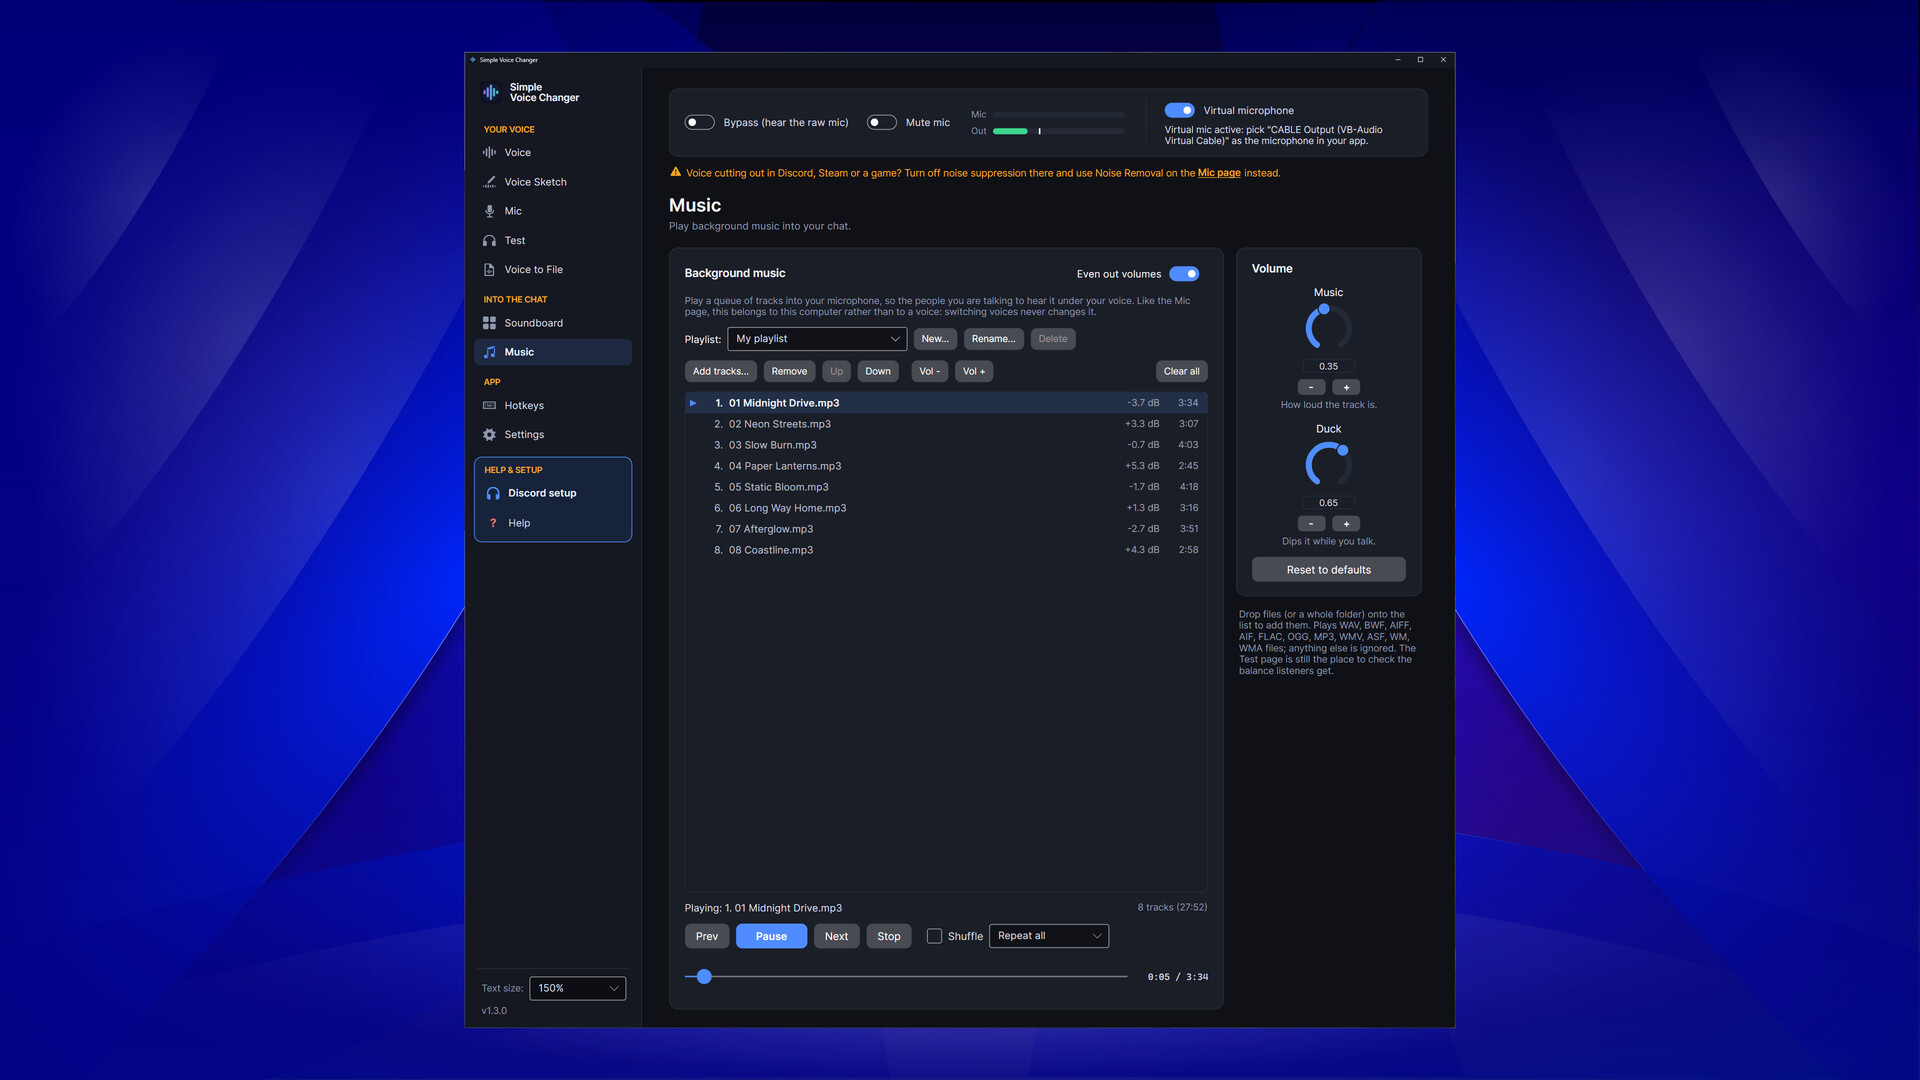1920x1080 pixels.
Task: Click the Help question mark icon
Action: (x=493, y=523)
